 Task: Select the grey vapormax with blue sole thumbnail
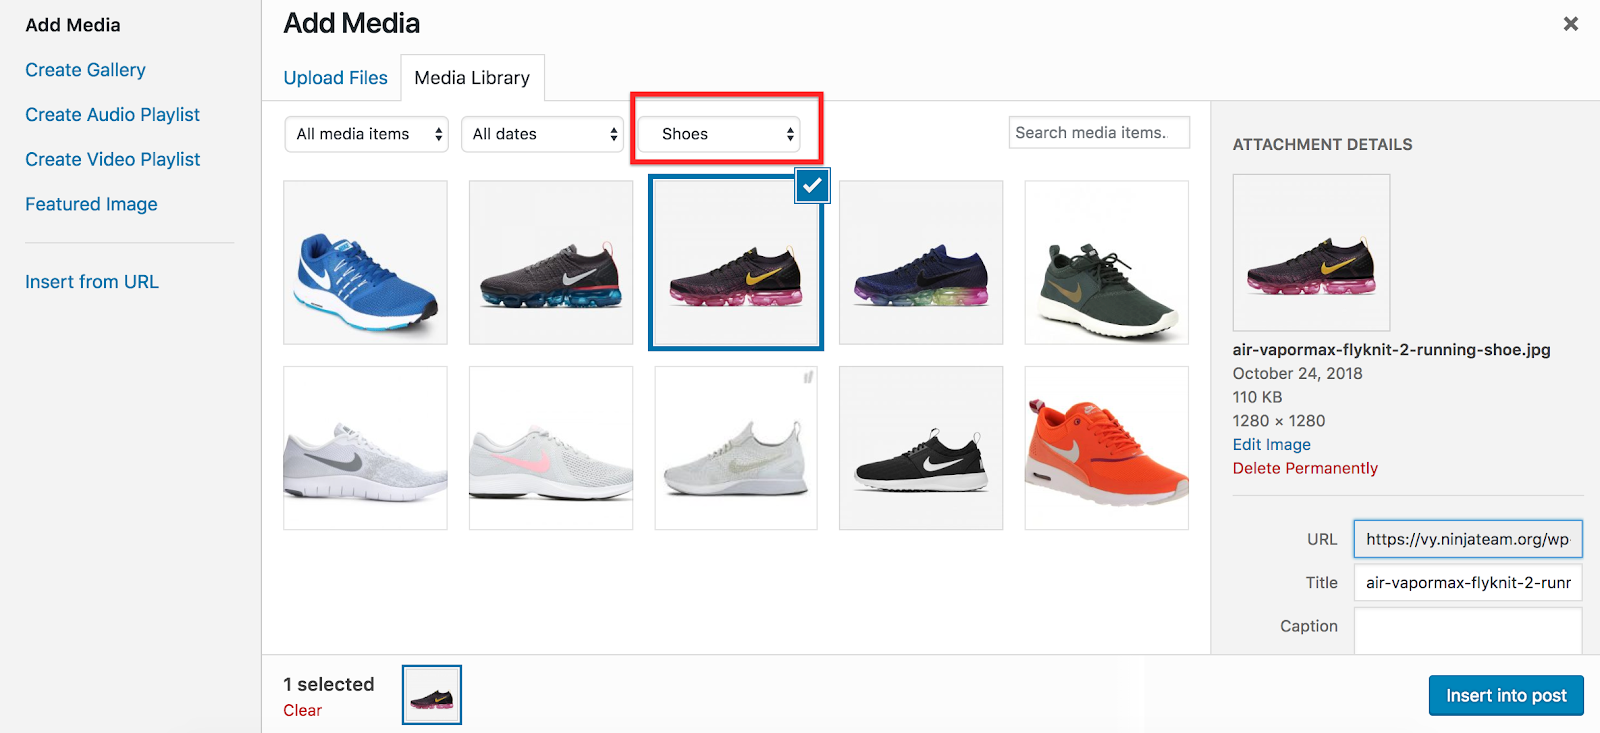click(x=551, y=263)
